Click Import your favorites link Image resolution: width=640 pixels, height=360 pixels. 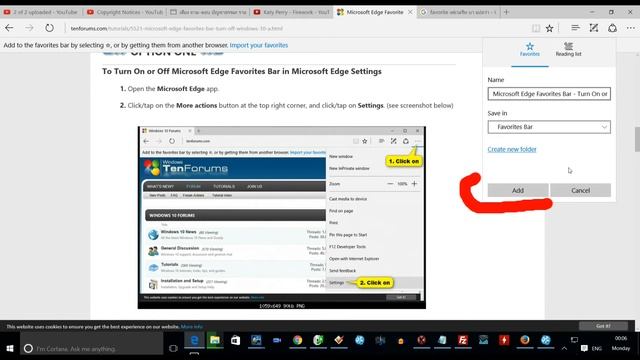pos(259,45)
